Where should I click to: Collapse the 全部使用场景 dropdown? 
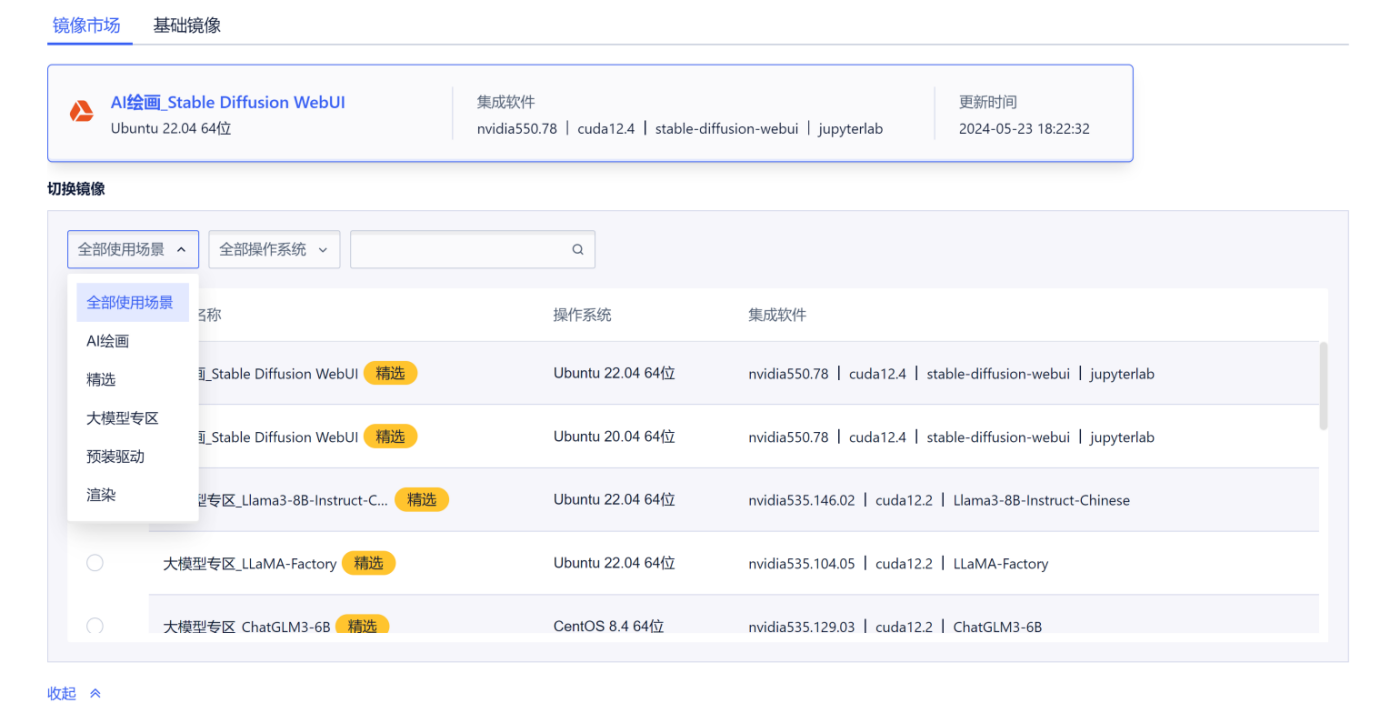(133, 250)
